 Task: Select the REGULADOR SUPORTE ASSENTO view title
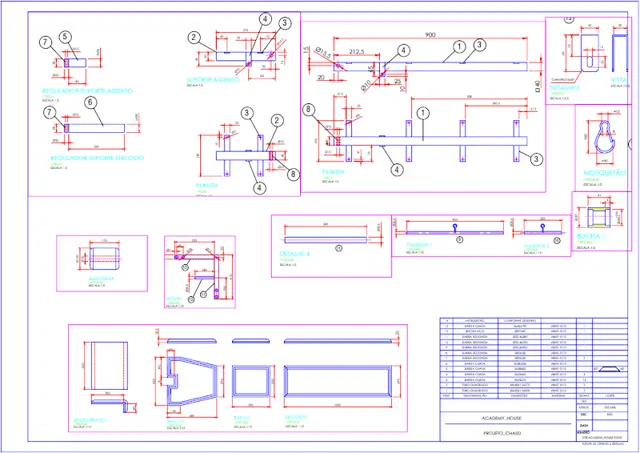pos(88,91)
